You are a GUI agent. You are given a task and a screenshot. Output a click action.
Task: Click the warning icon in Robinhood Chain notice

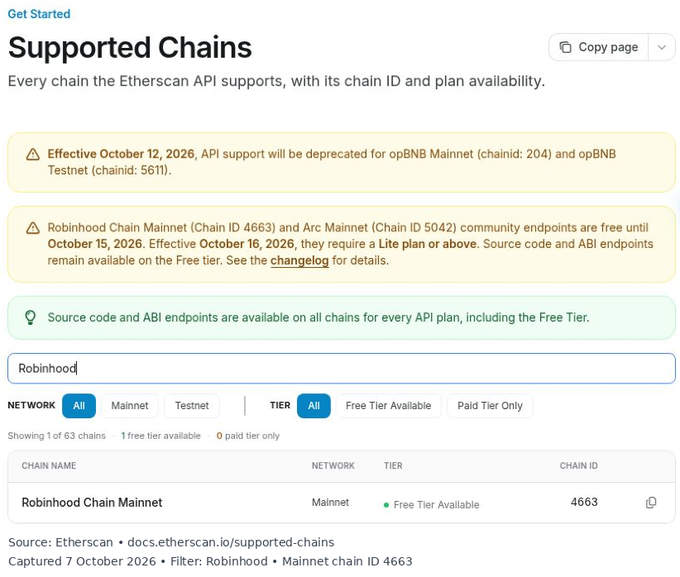tap(33, 228)
